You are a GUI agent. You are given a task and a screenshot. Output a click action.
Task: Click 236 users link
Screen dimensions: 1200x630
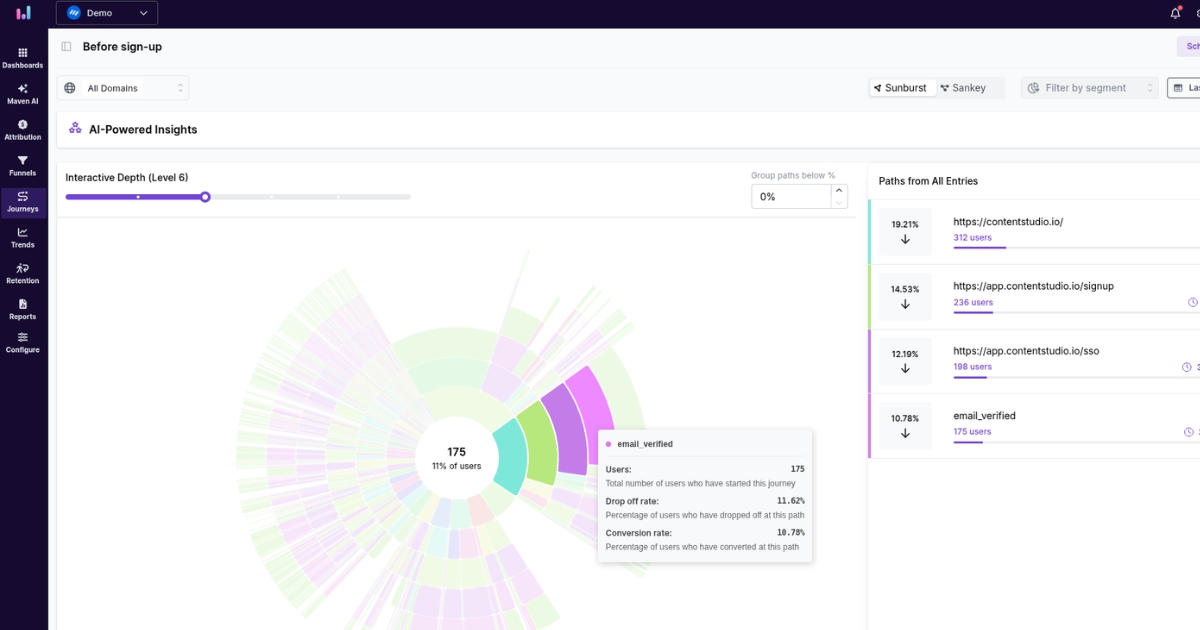point(973,302)
